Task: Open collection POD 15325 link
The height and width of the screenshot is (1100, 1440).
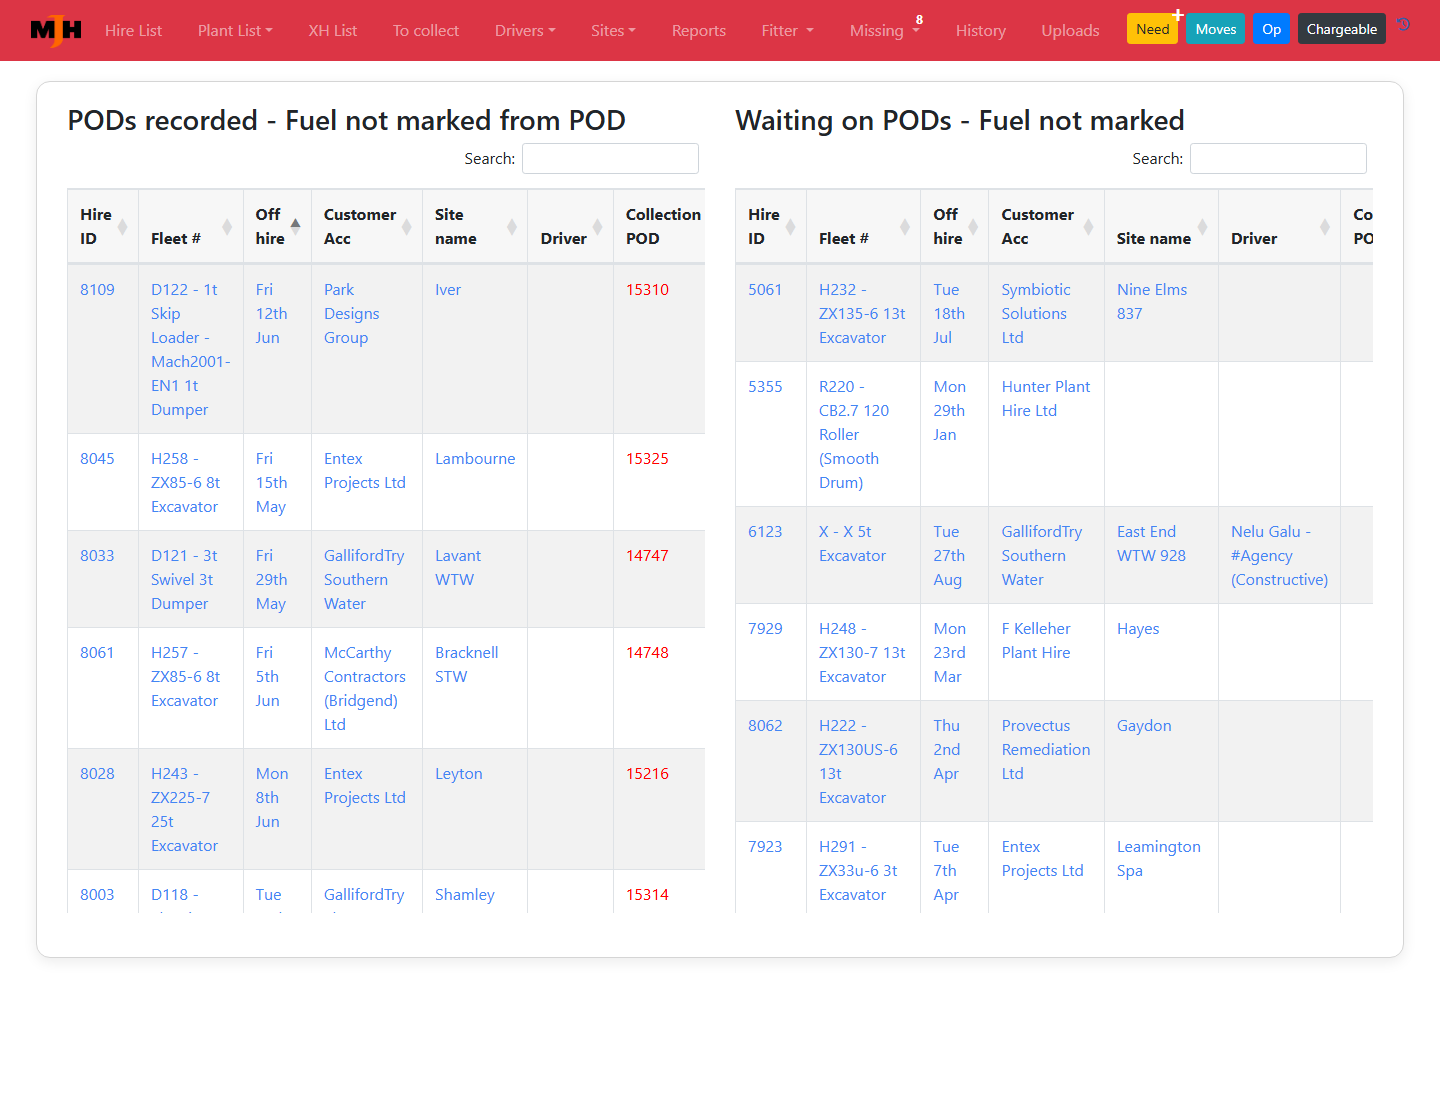Action: [647, 459]
